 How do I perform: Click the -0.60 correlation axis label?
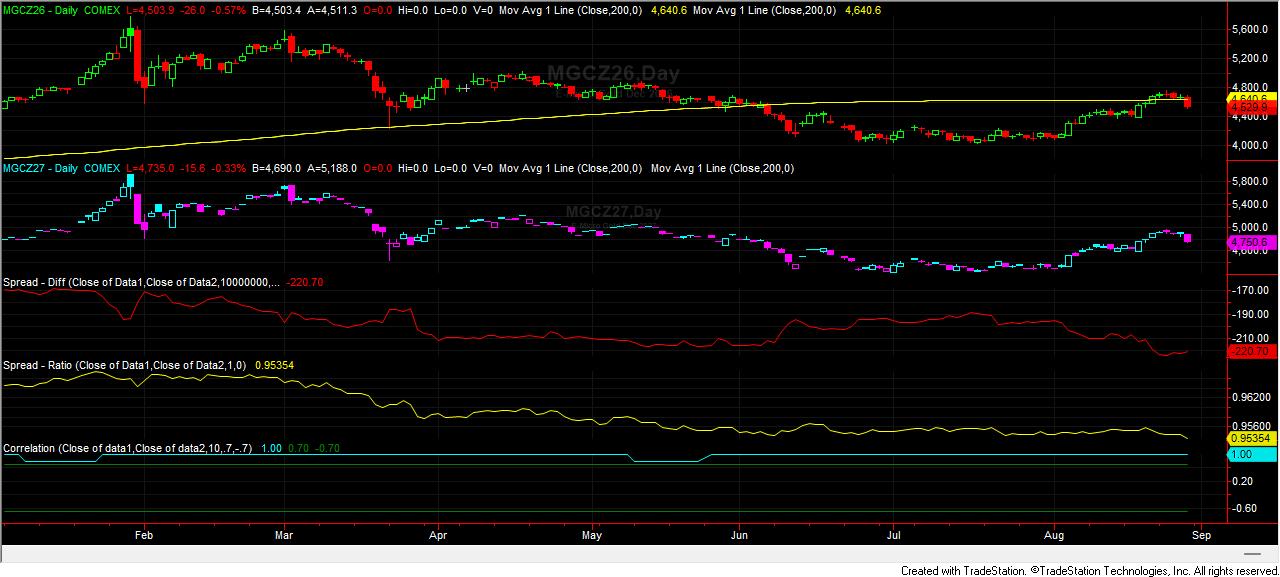coord(1245,508)
